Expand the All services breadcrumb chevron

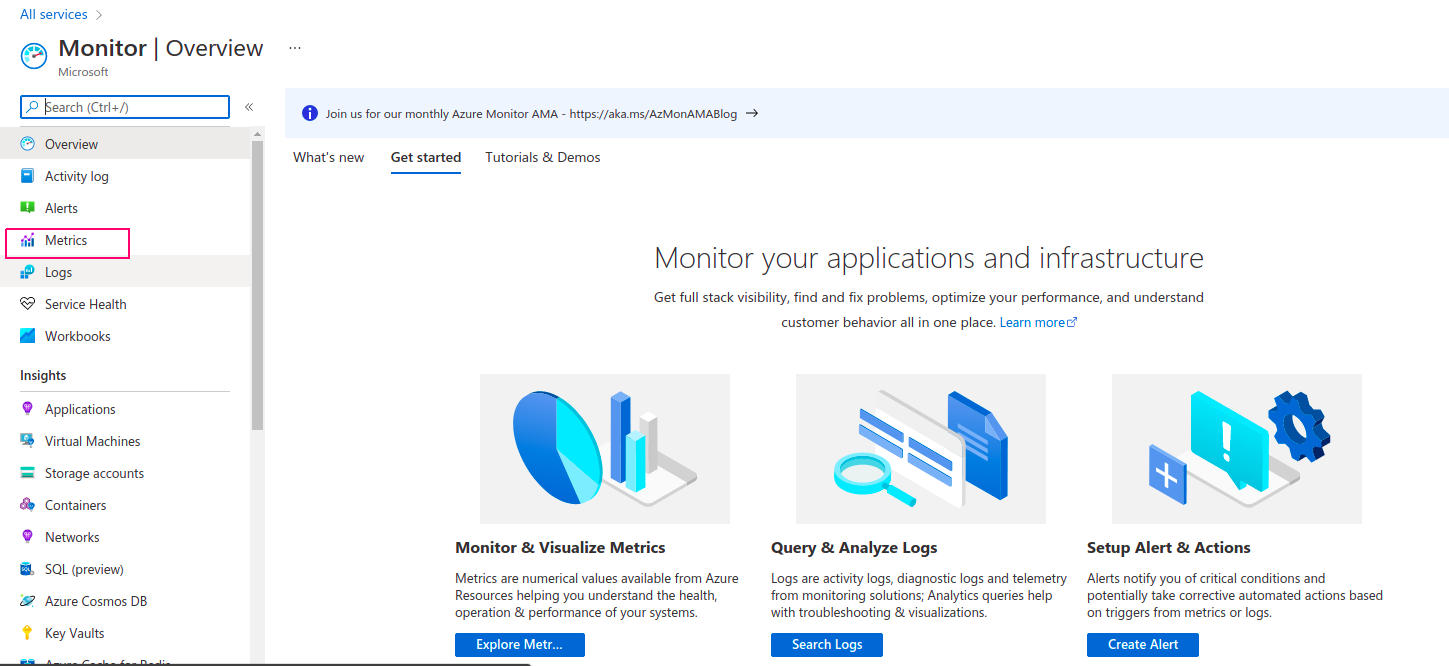click(x=98, y=15)
